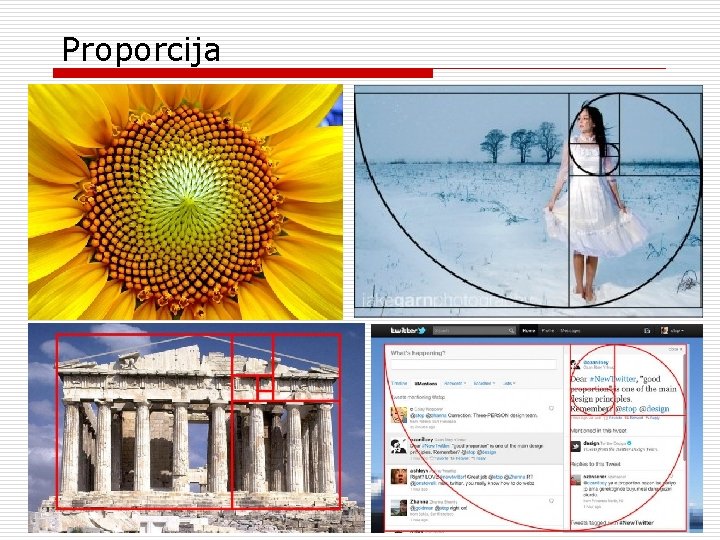Click the What's happening tweet box
This screenshot has width=720, height=540.
point(473,365)
